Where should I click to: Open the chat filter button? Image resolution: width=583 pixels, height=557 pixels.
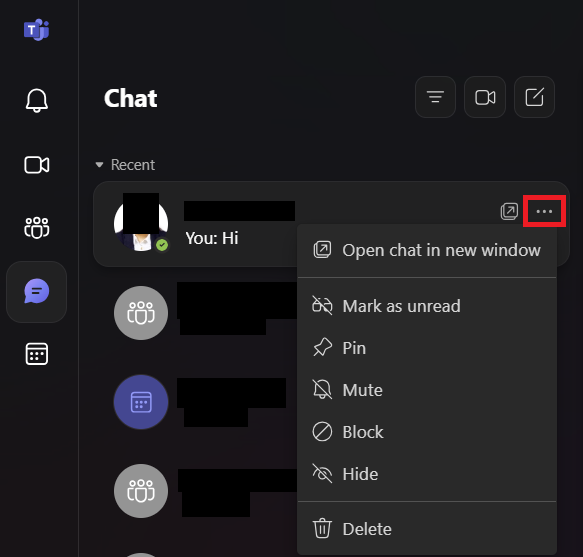tap(435, 97)
